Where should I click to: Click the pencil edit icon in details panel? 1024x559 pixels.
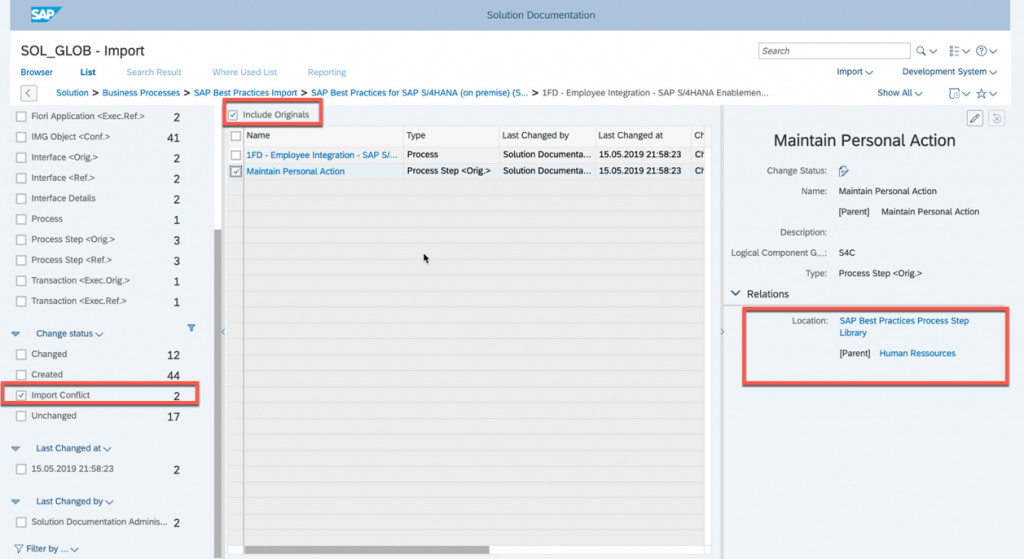click(975, 118)
